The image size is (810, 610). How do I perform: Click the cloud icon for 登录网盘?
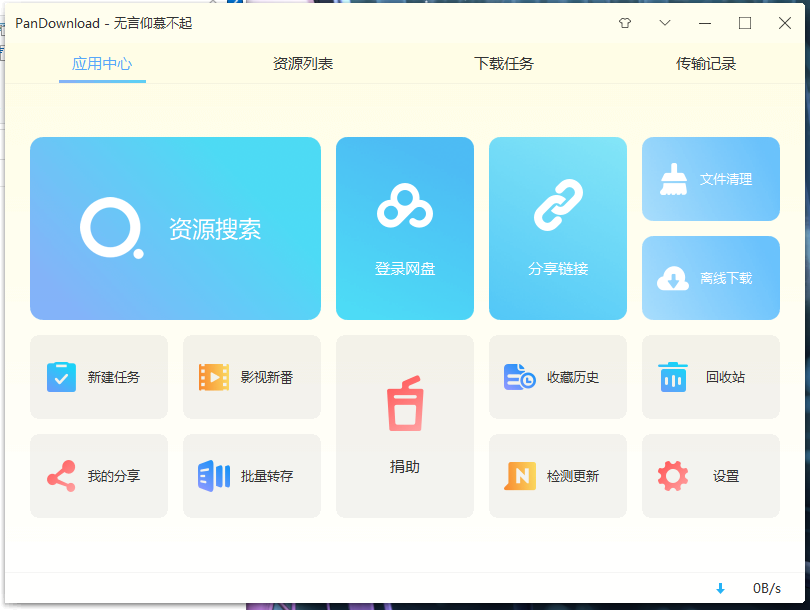pos(405,206)
